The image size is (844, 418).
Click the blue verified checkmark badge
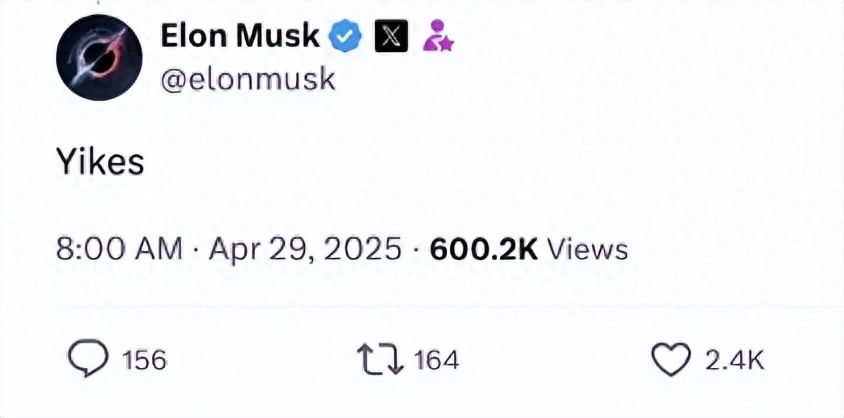pos(346,37)
